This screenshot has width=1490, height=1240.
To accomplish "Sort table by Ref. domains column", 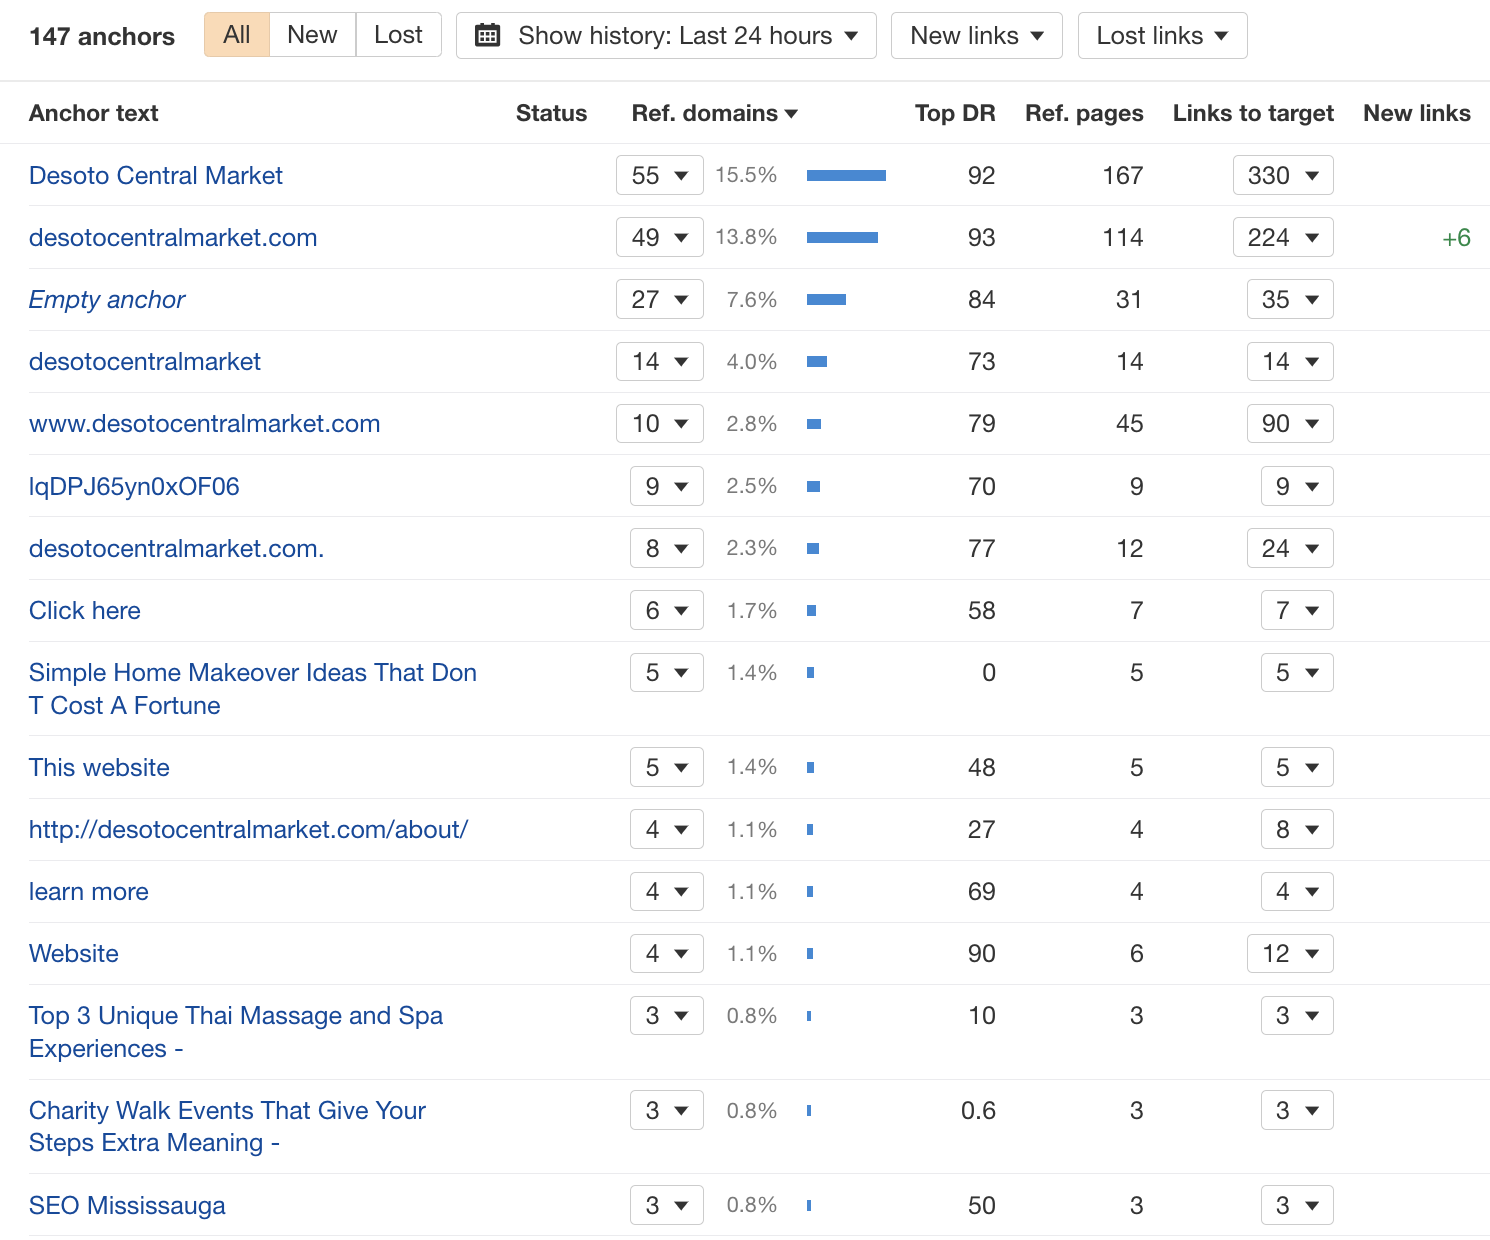I will pos(714,113).
